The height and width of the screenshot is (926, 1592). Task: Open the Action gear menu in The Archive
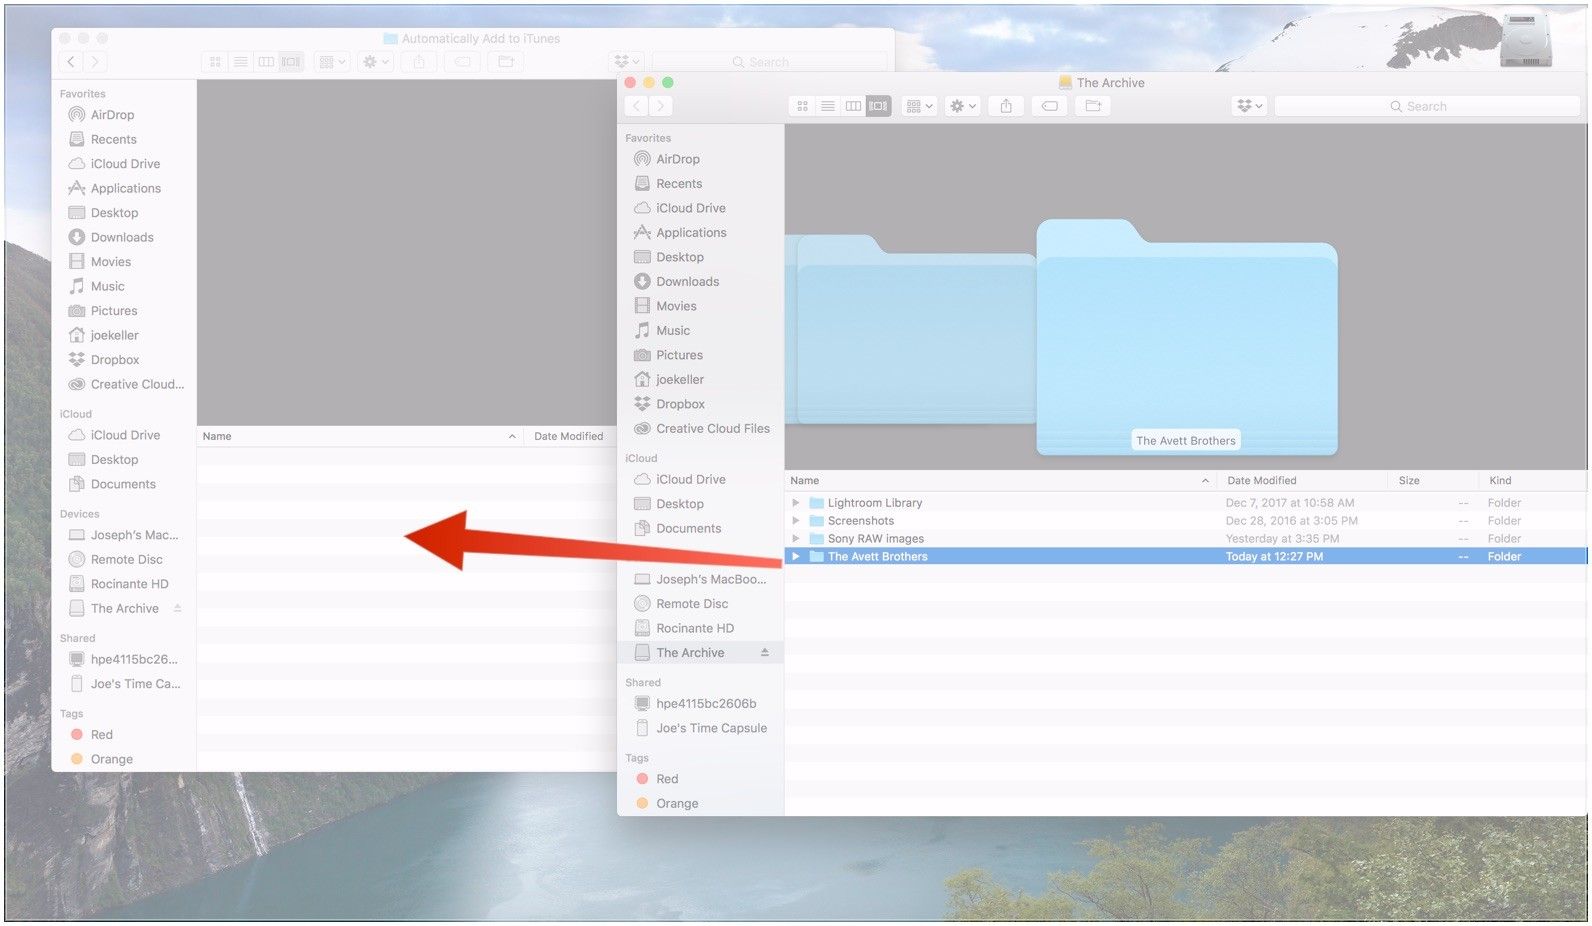click(x=962, y=106)
